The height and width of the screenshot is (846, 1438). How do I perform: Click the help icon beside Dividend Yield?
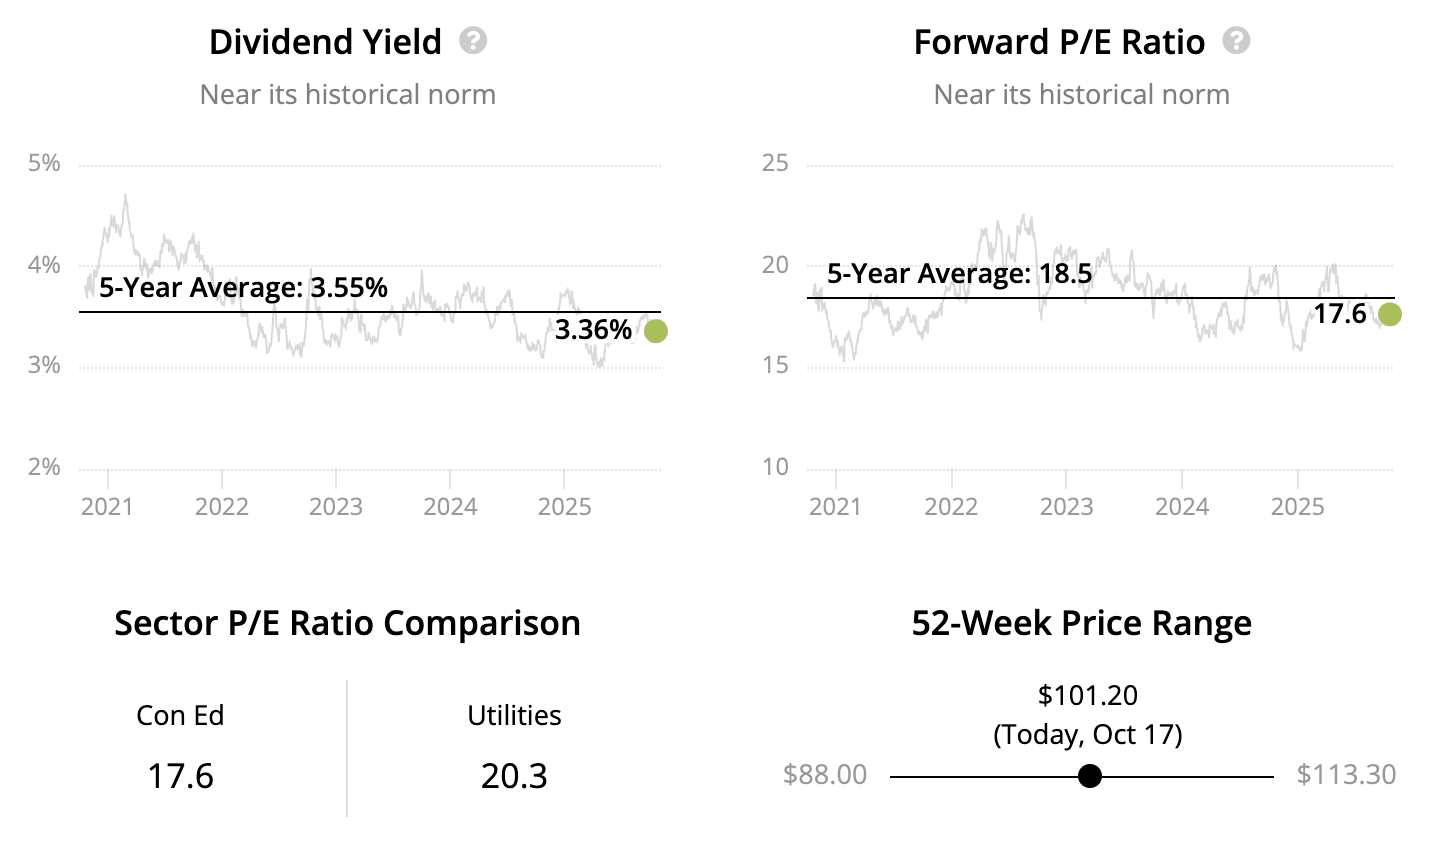473,41
